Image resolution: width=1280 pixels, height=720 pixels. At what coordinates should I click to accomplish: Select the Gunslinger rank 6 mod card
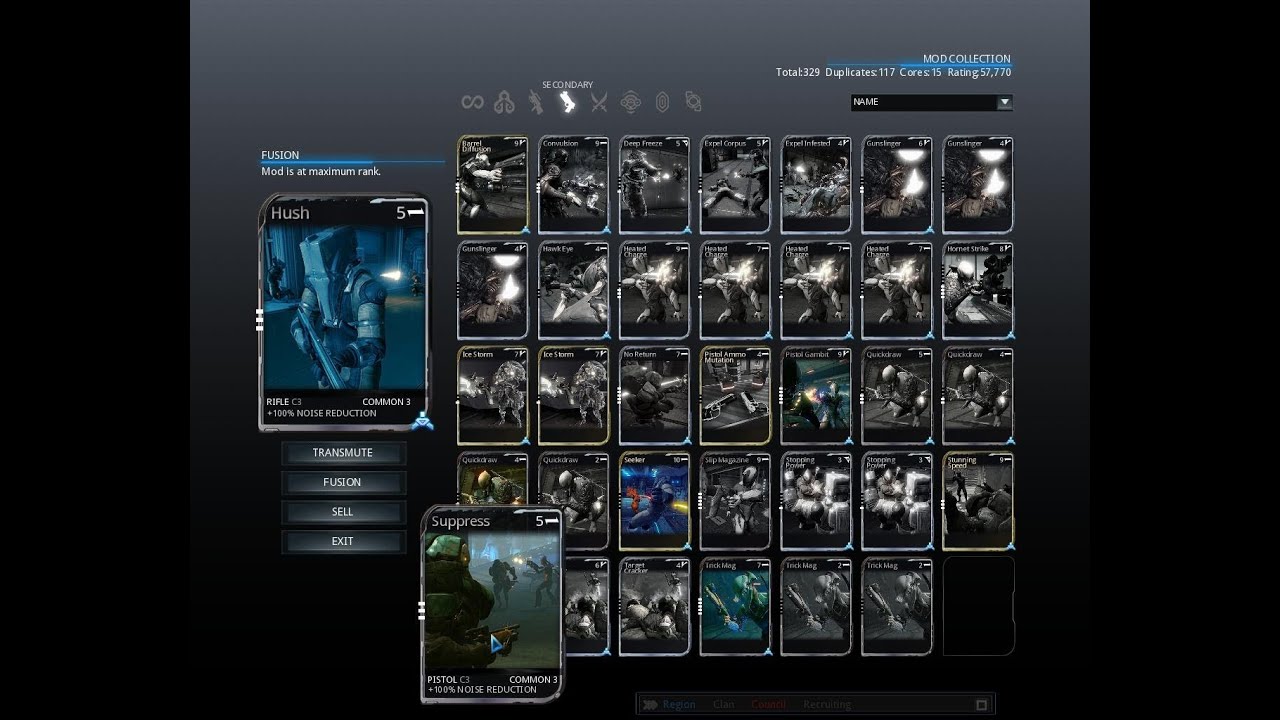click(897, 185)
